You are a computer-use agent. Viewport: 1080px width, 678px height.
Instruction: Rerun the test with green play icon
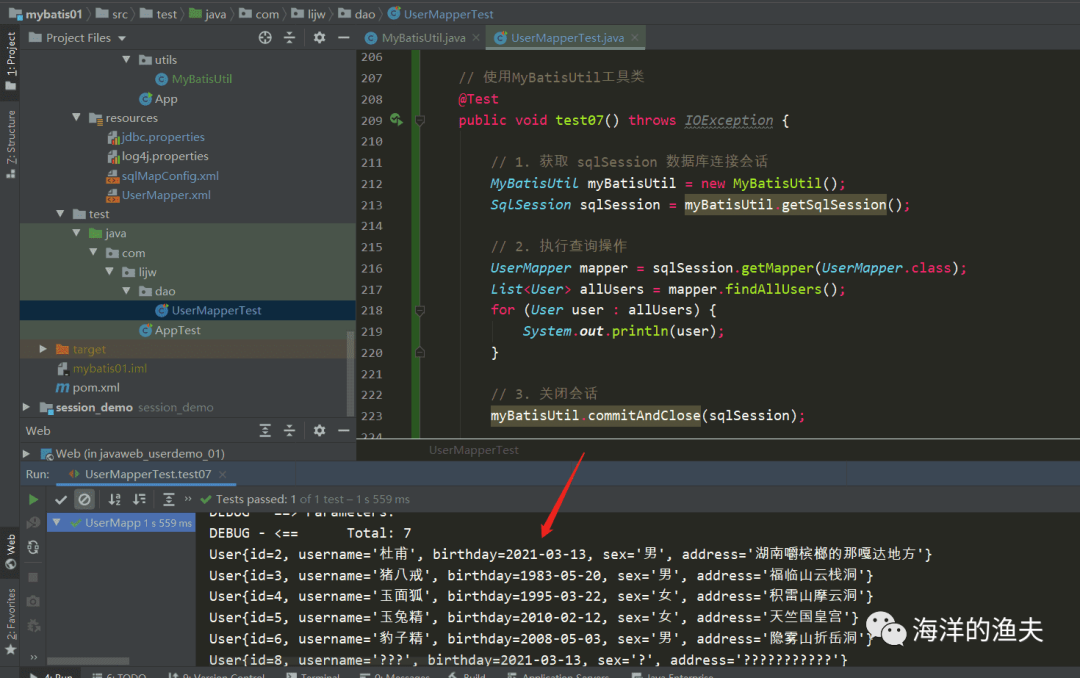click(33, 499)
